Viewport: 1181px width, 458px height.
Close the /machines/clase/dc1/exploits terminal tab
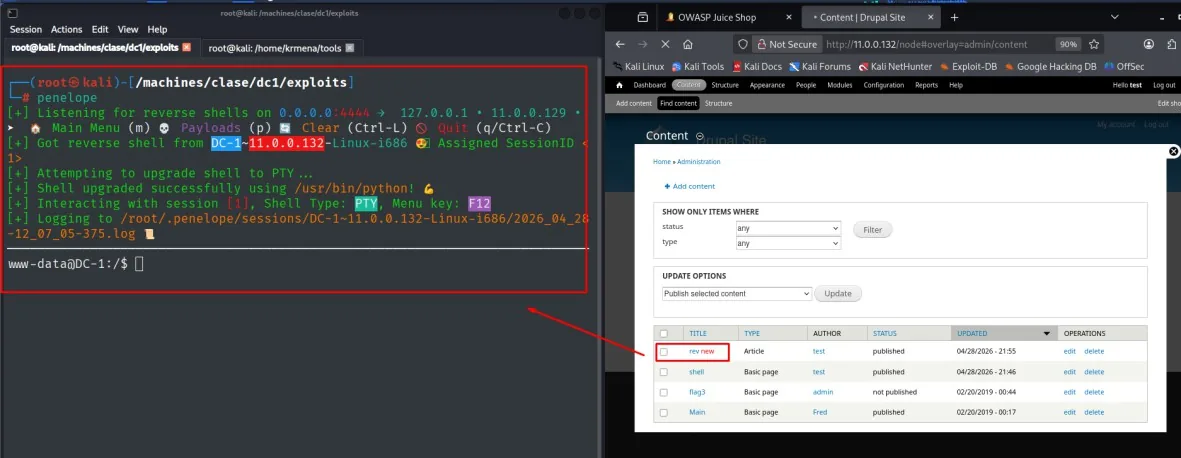pos(187,47)
